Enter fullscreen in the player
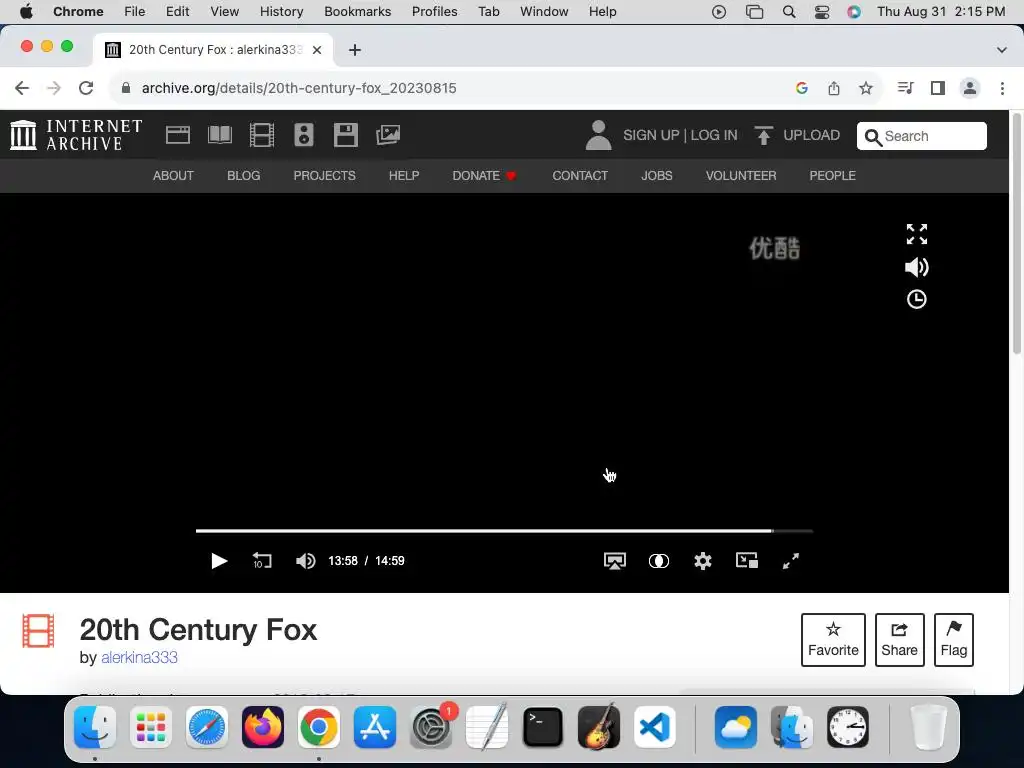 point(791,561)
